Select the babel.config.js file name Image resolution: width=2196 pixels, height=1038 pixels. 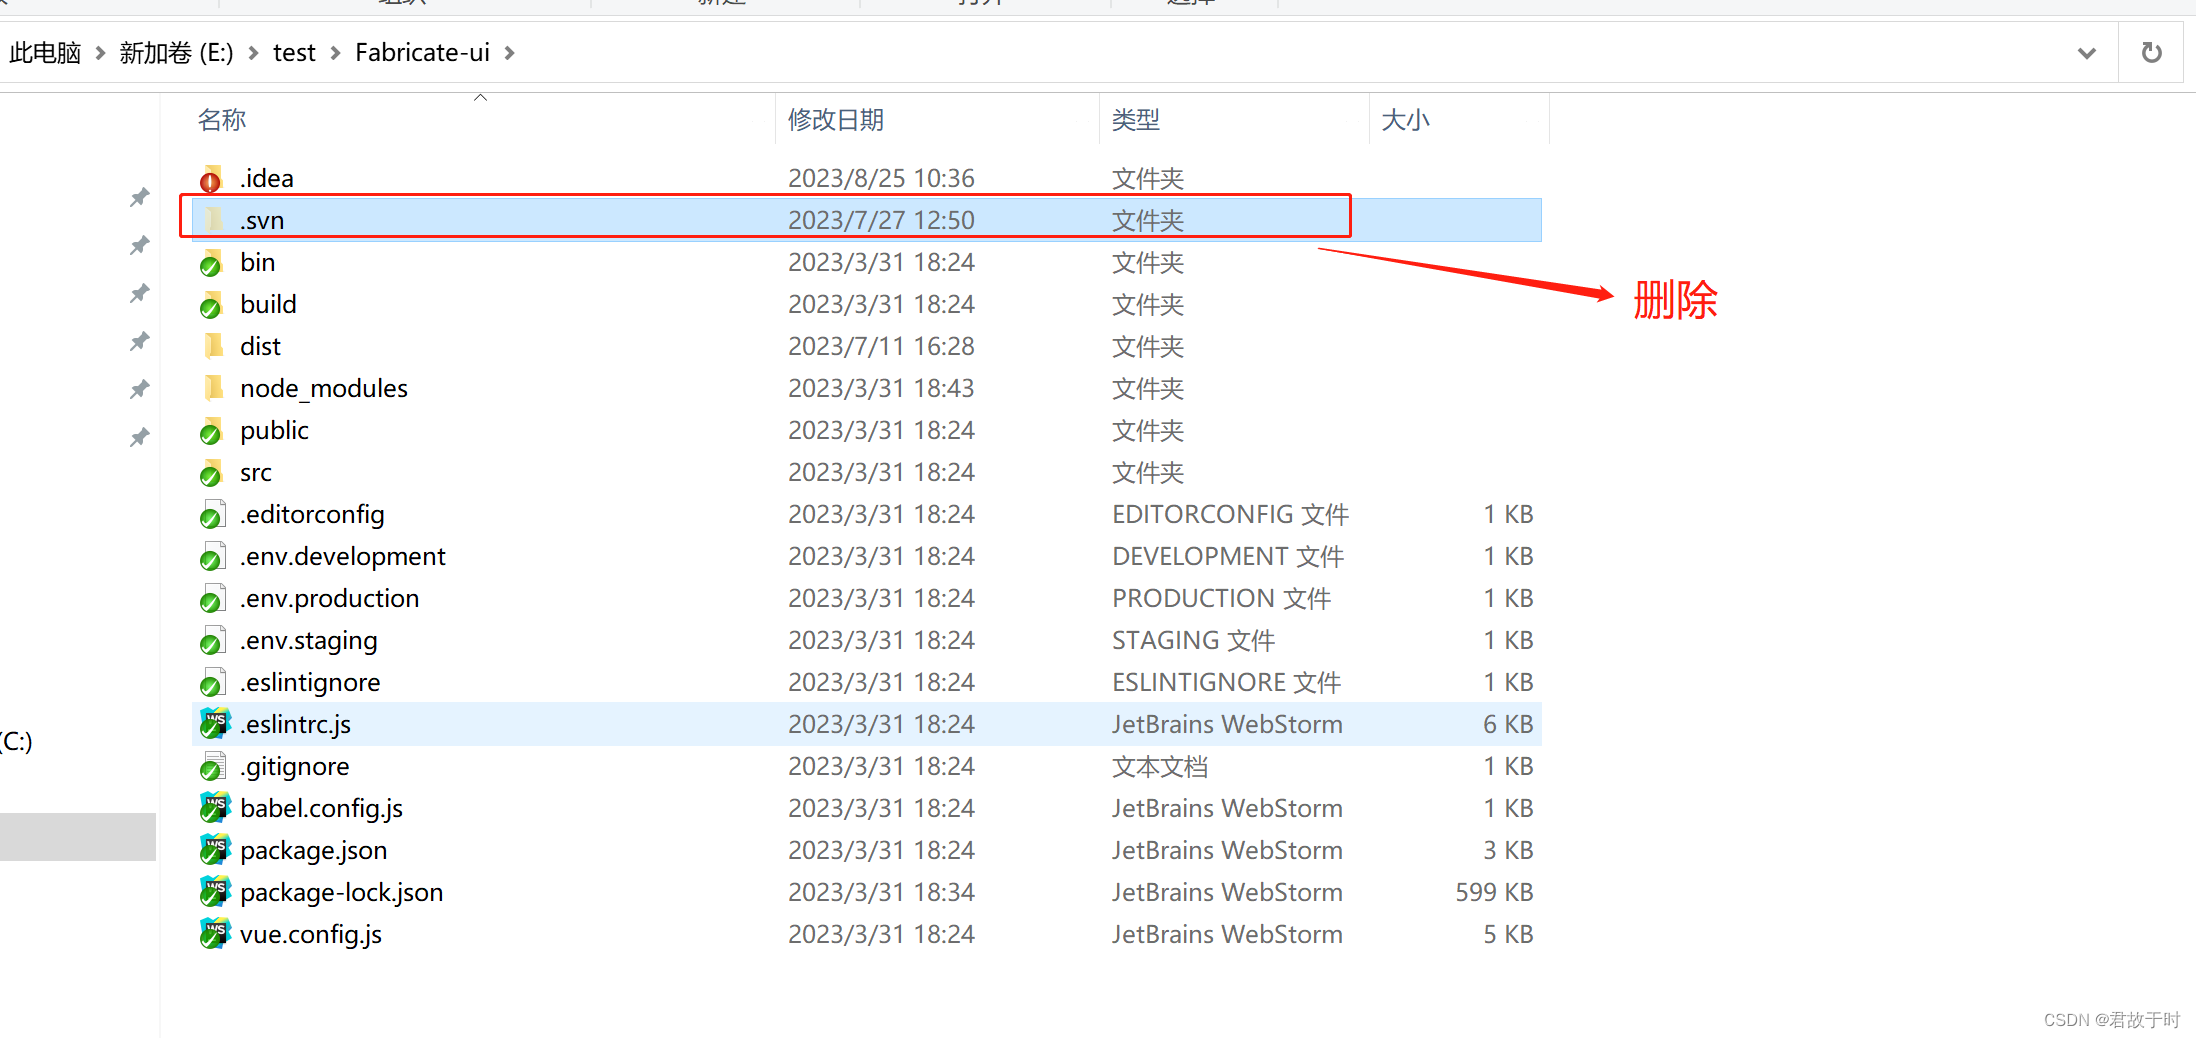(x=322, y=808)
